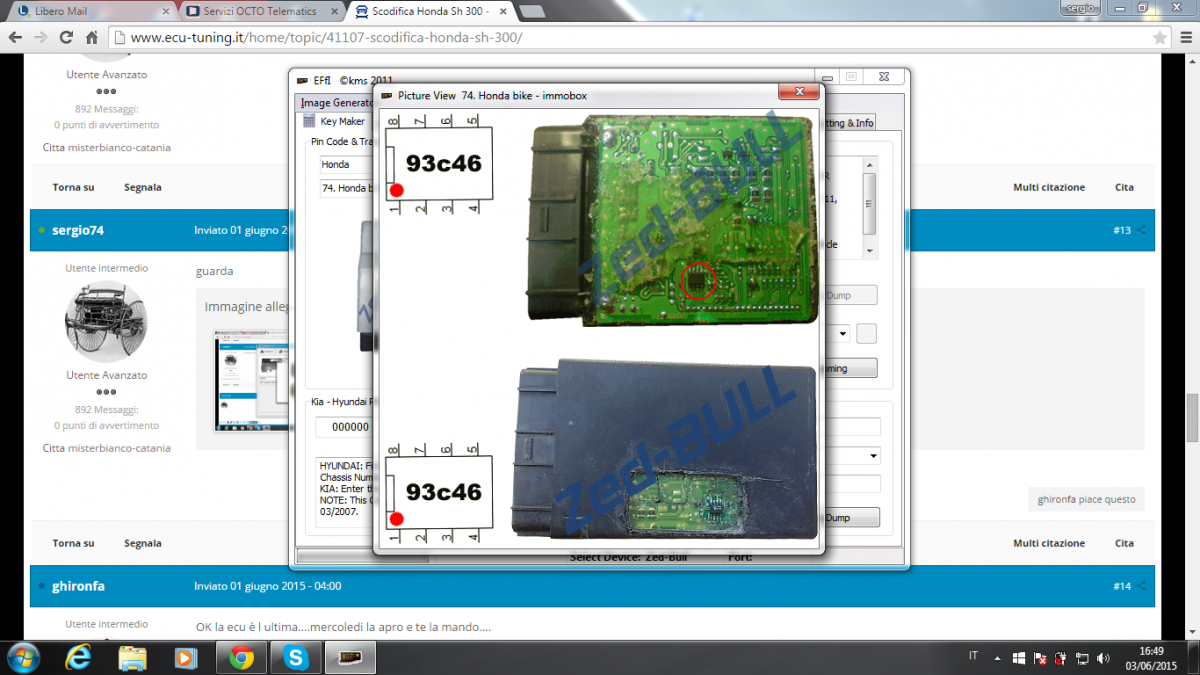Click the Honda brand field in EFfl
The width and height of the screenshot is (1200, 675).
point(347,165)
